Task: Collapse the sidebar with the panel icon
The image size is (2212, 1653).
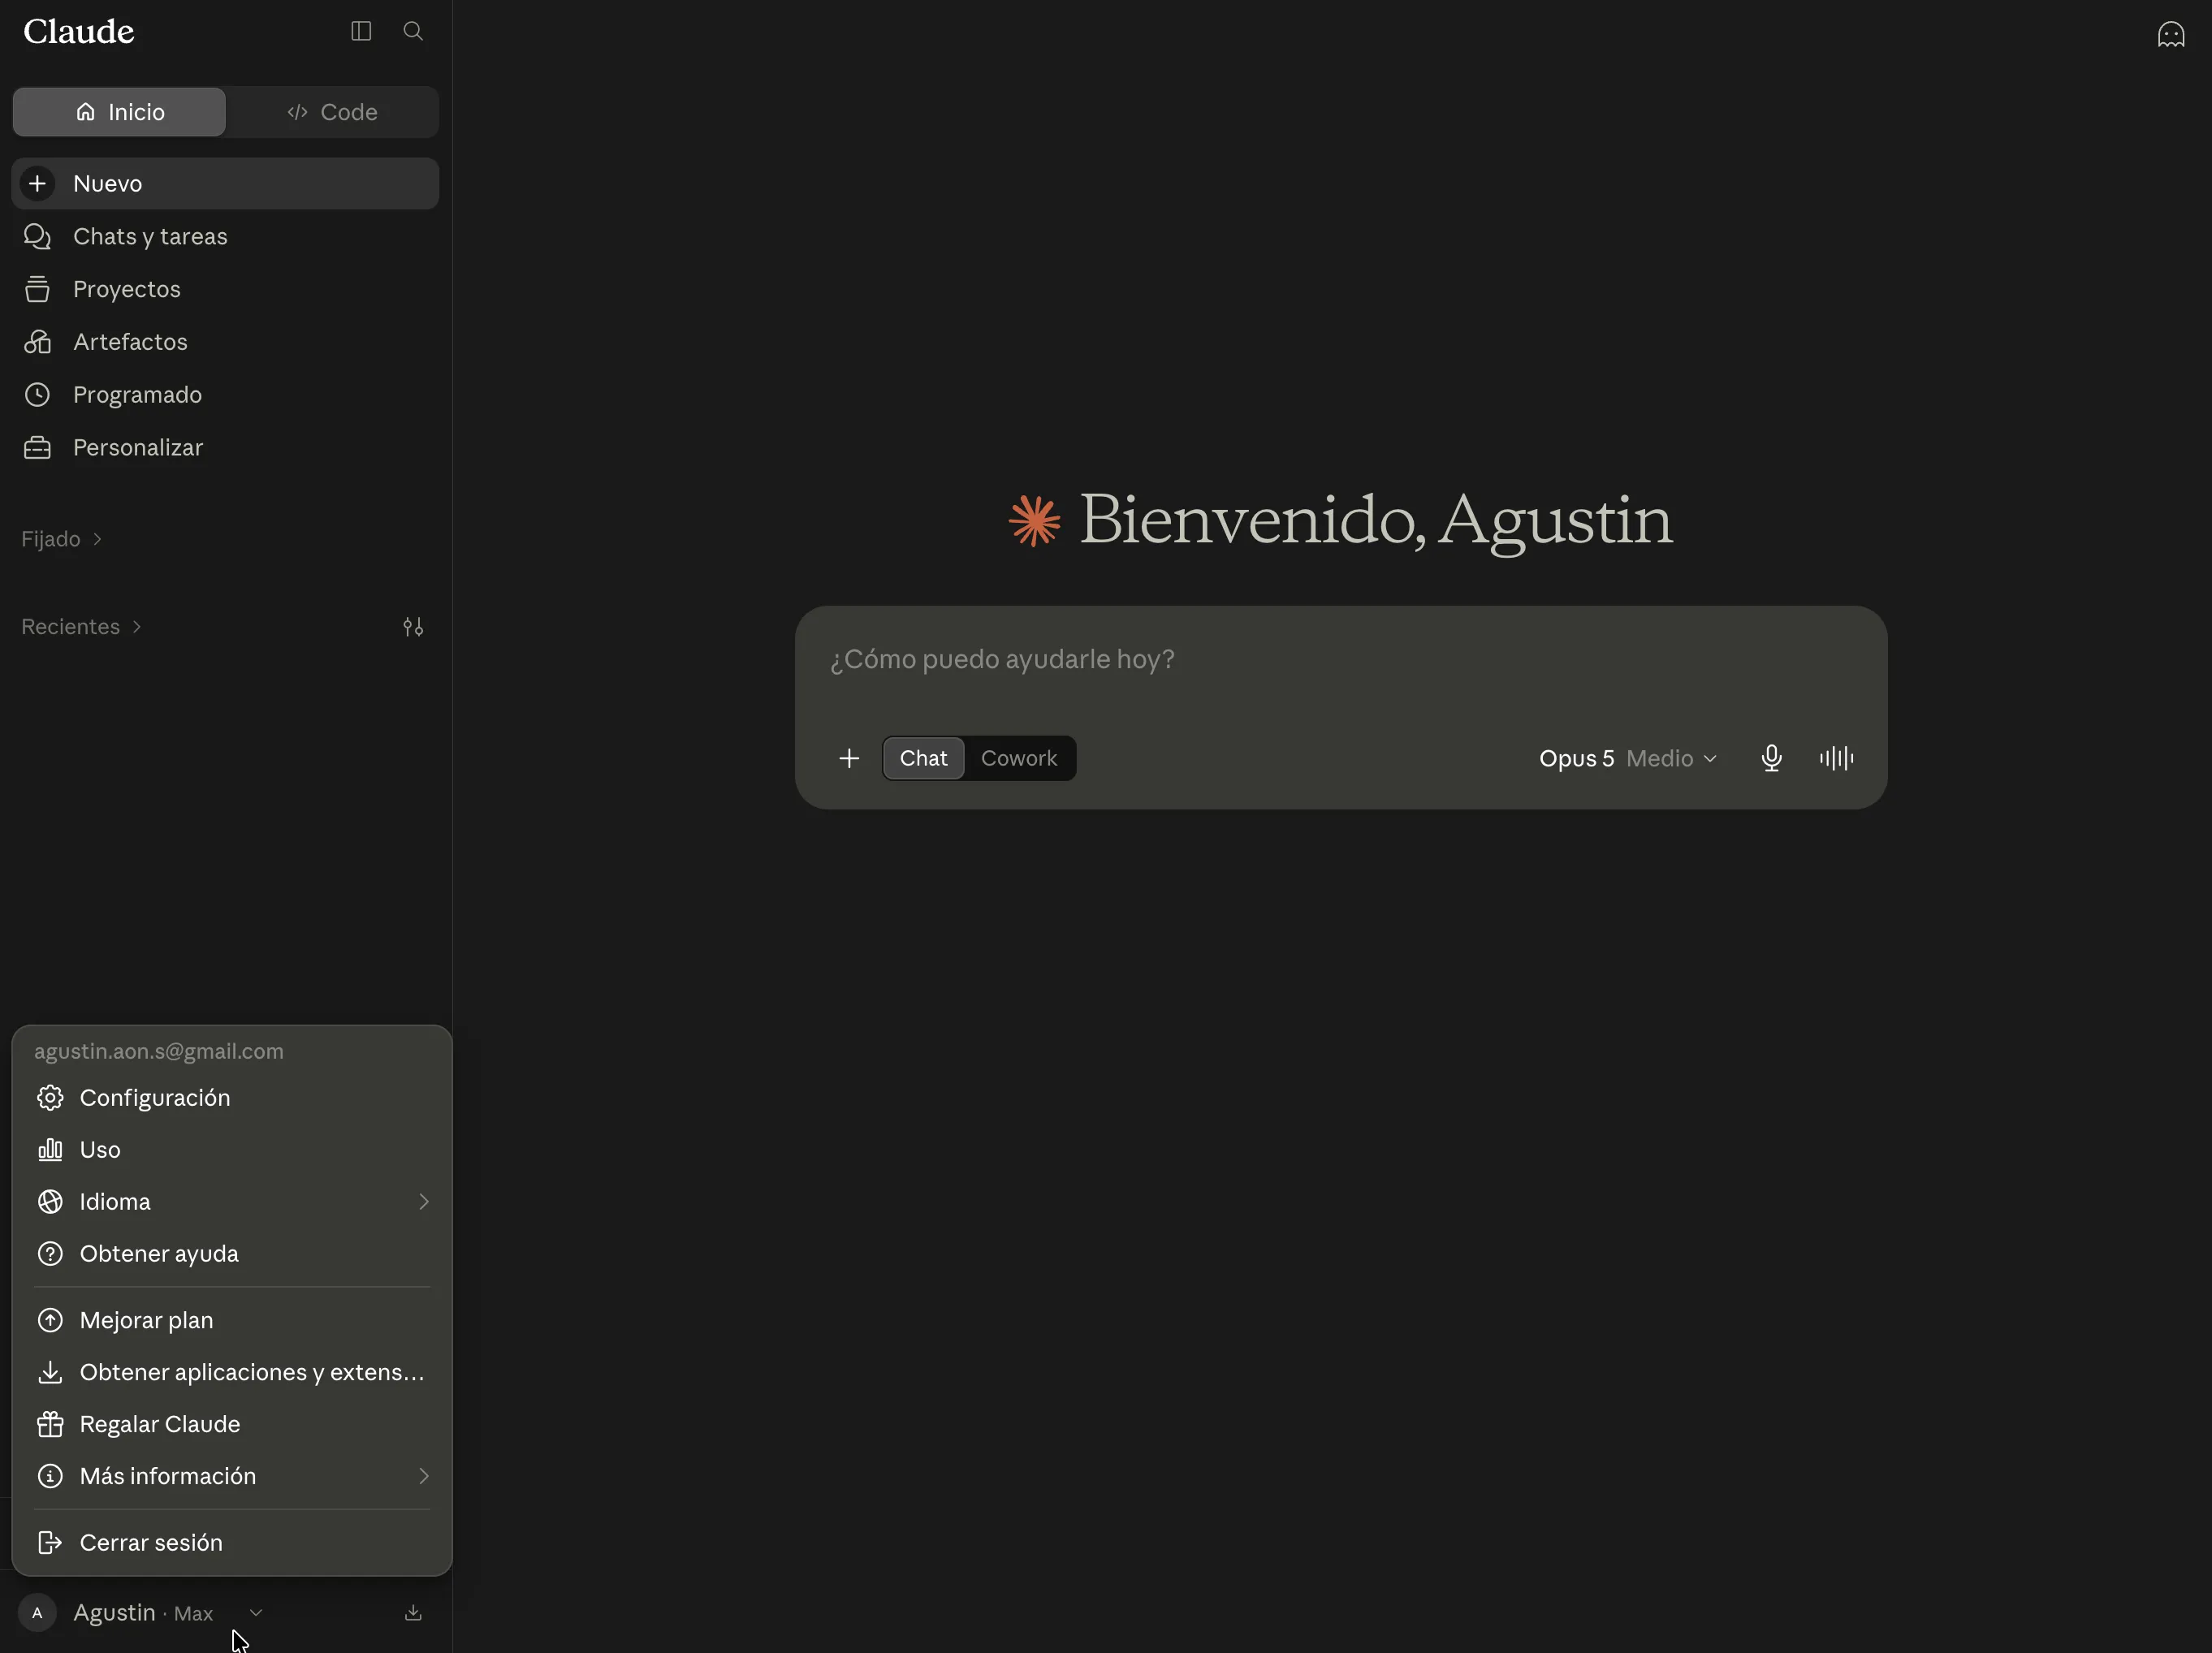Action: [x=361, y=31]
